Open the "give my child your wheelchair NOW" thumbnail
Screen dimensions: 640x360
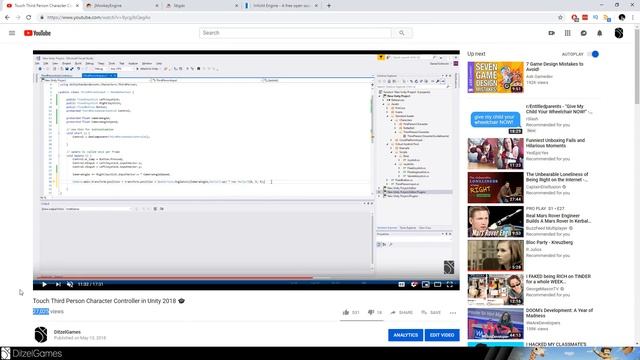[x=496, y=119]
